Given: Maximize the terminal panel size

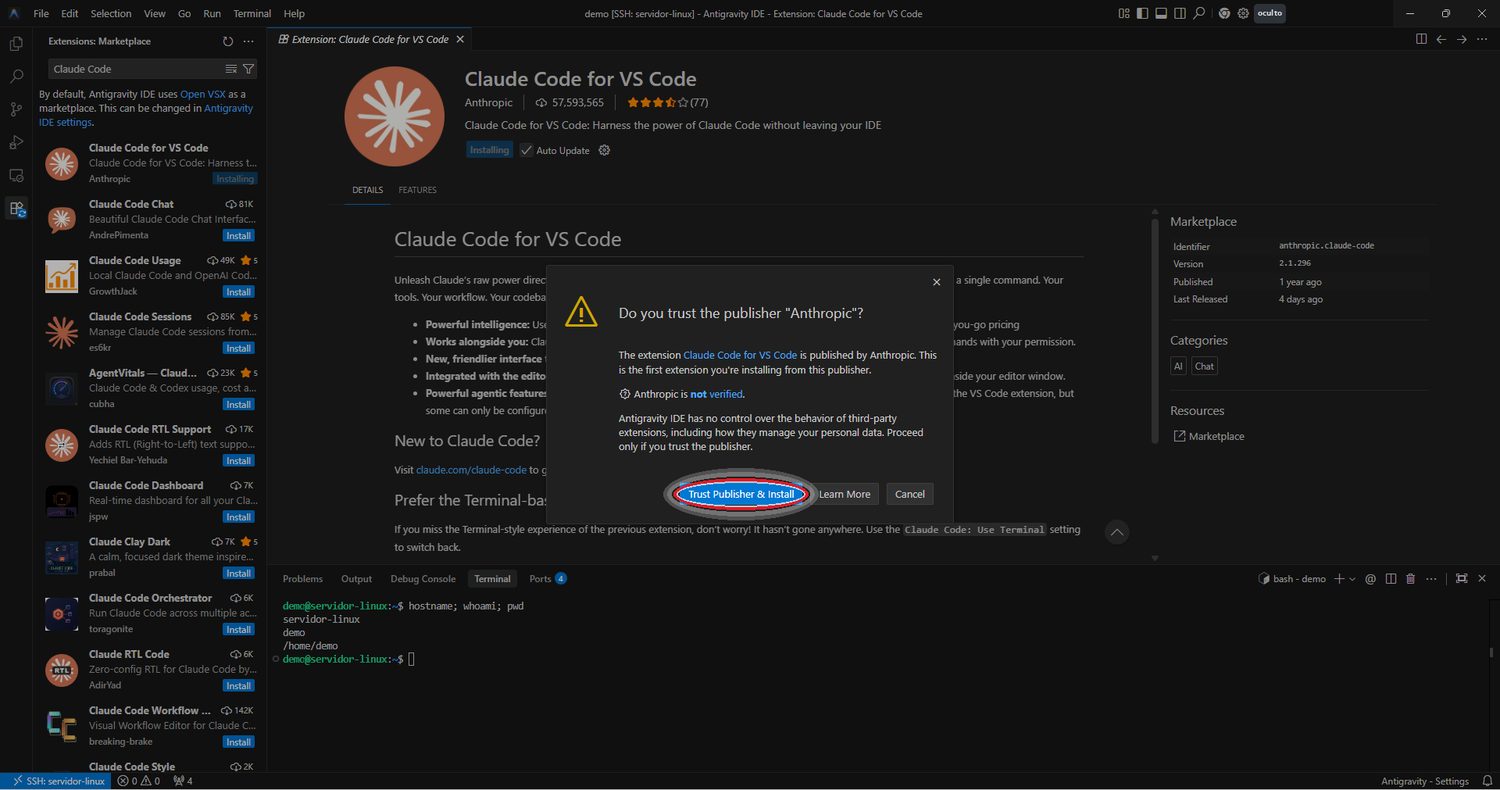Looking at the screenshot, I should point(1461,579).
